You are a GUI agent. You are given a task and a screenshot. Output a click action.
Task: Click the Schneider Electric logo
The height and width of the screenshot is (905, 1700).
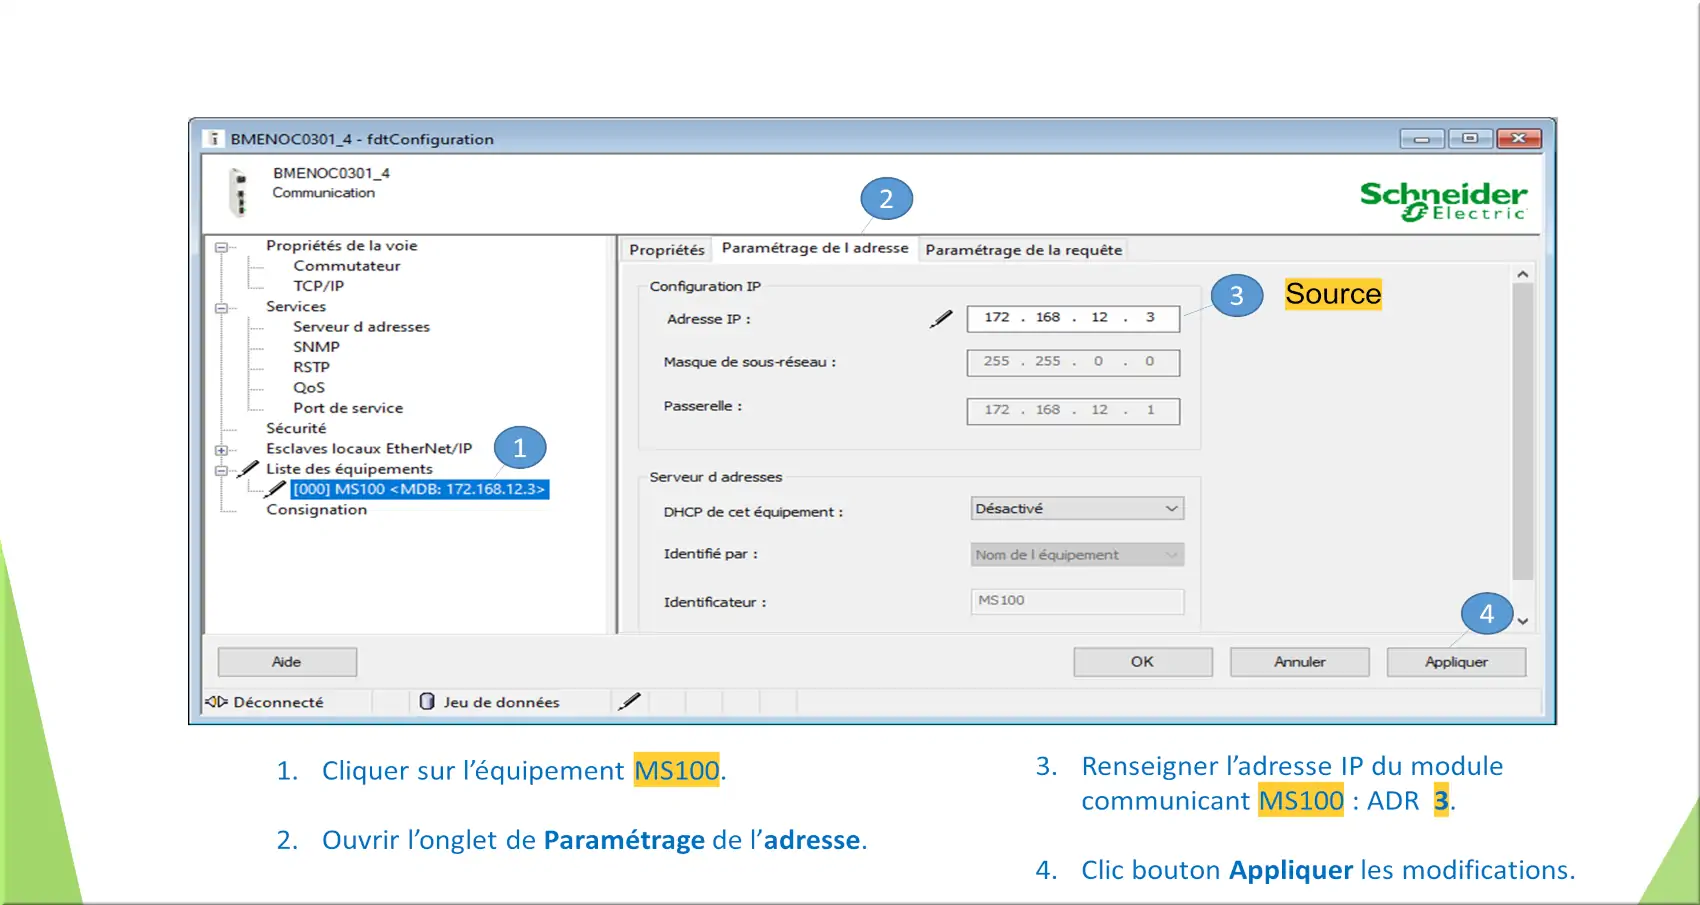click(1443, 200)
